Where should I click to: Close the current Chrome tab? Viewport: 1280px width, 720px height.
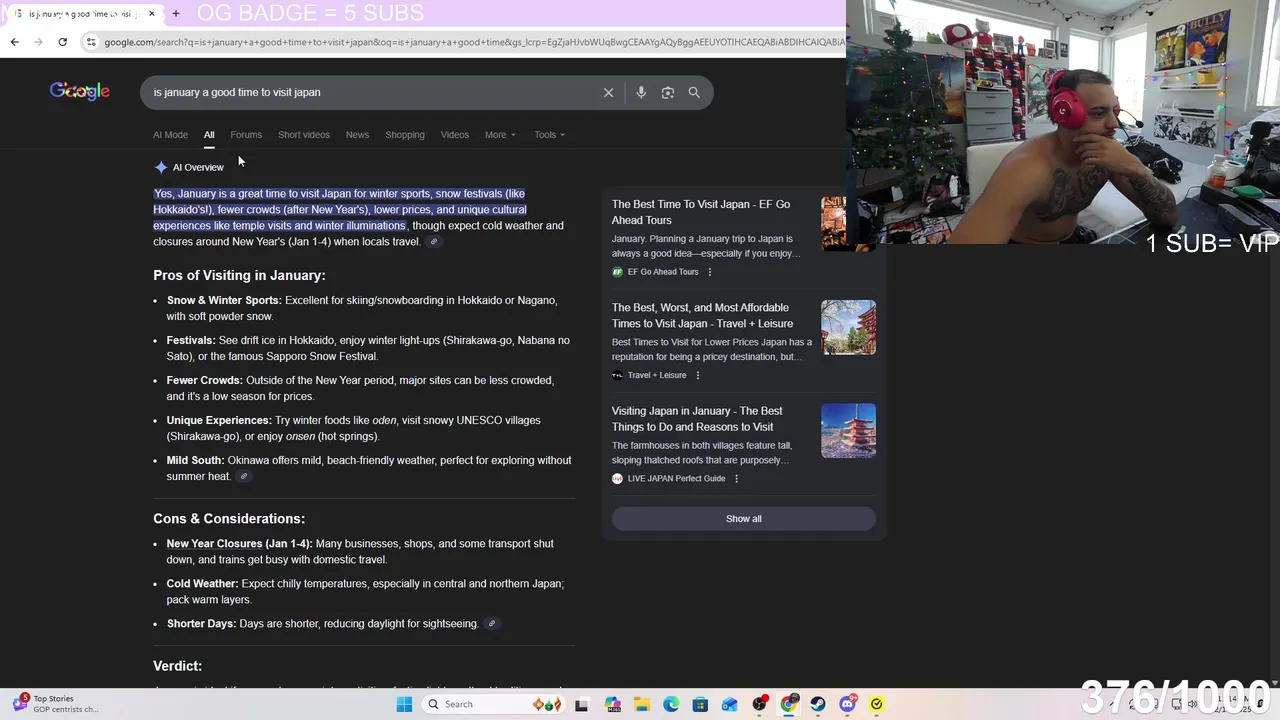point(152,14)
